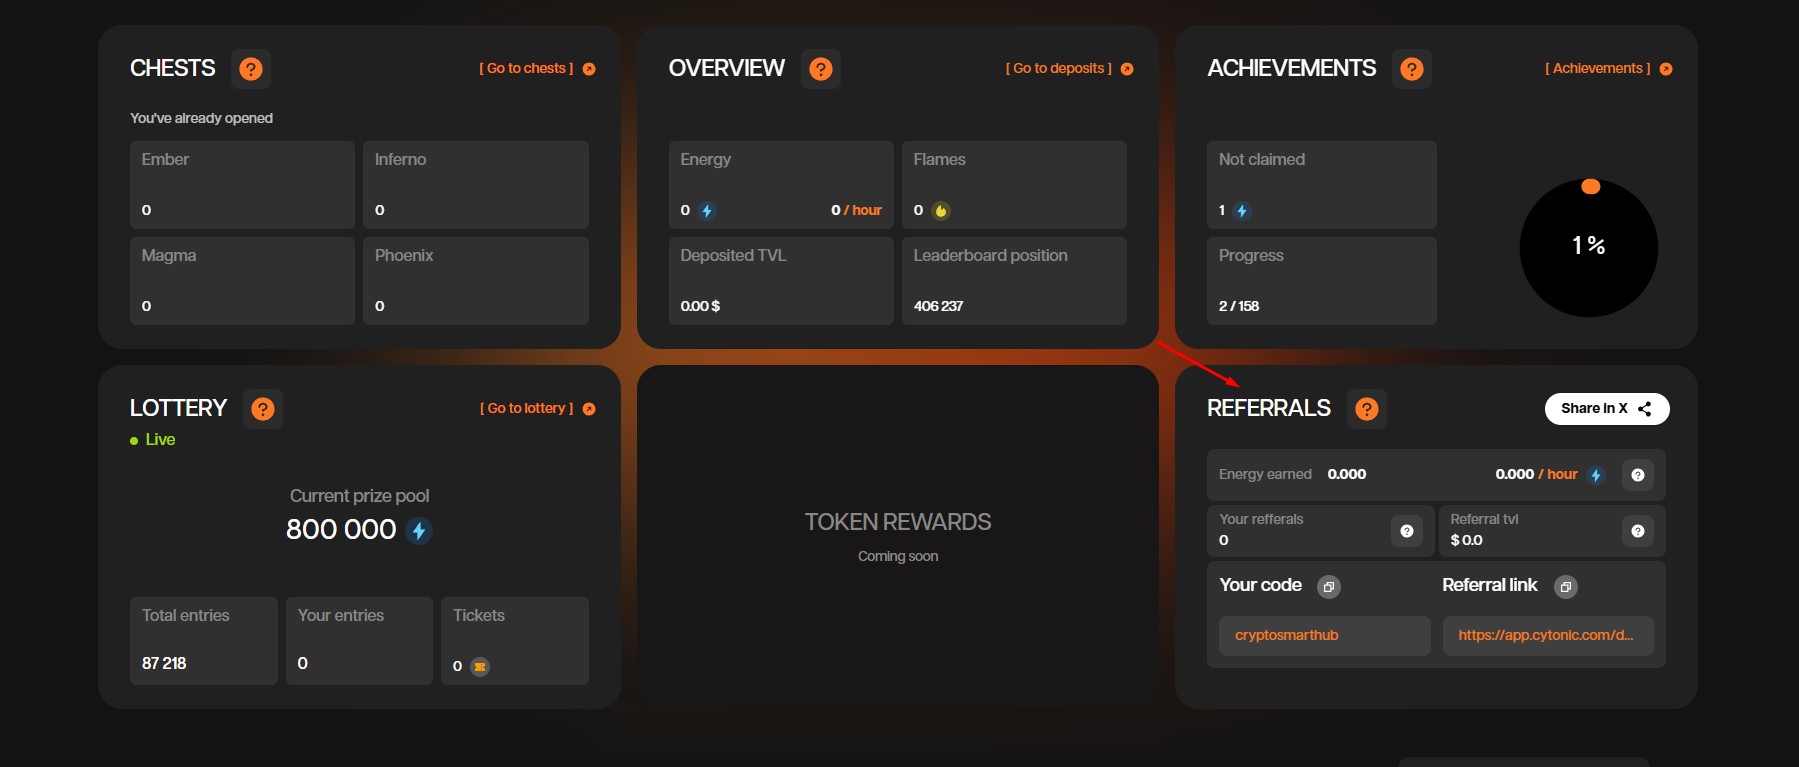Open the Lottery help question mark icon
Image resolution: width=1799 pixels, height=767 pixels.
point(263,409)
